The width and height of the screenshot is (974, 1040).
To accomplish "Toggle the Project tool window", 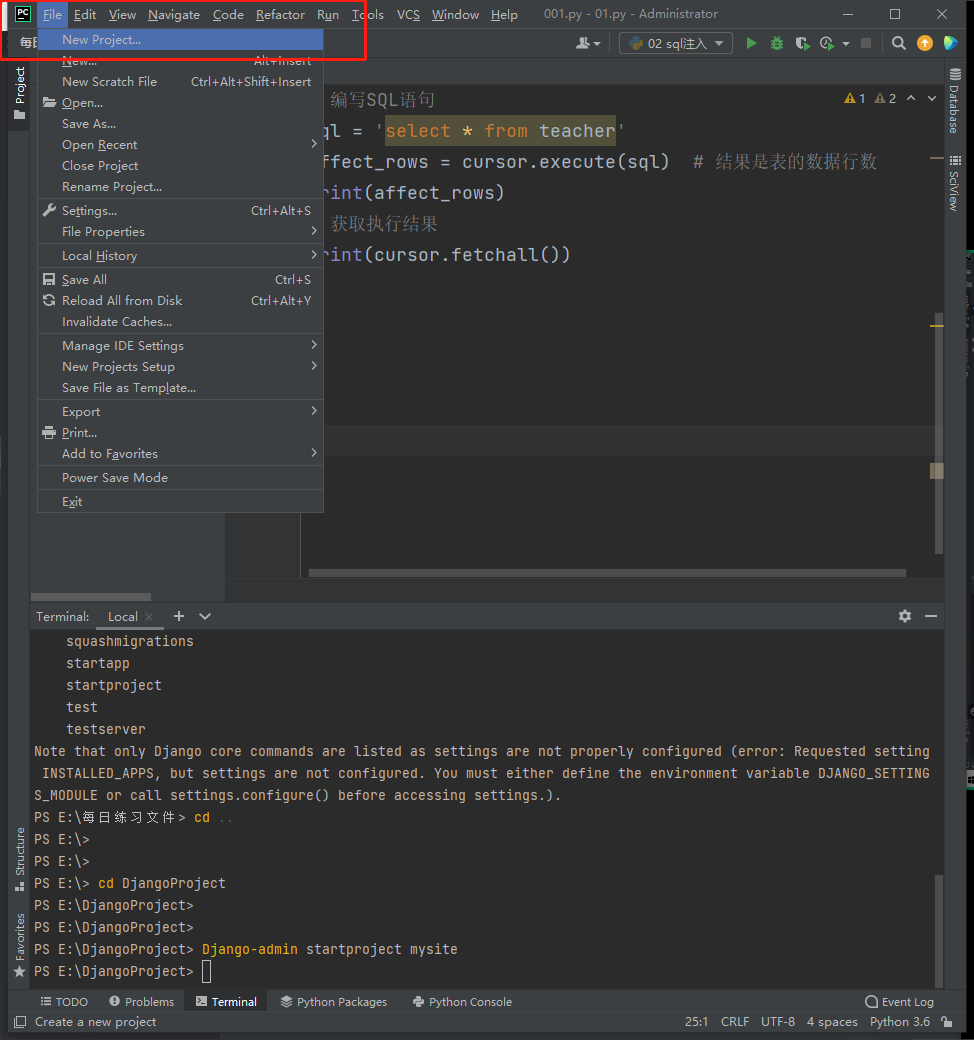I will (x=20, y=93).
